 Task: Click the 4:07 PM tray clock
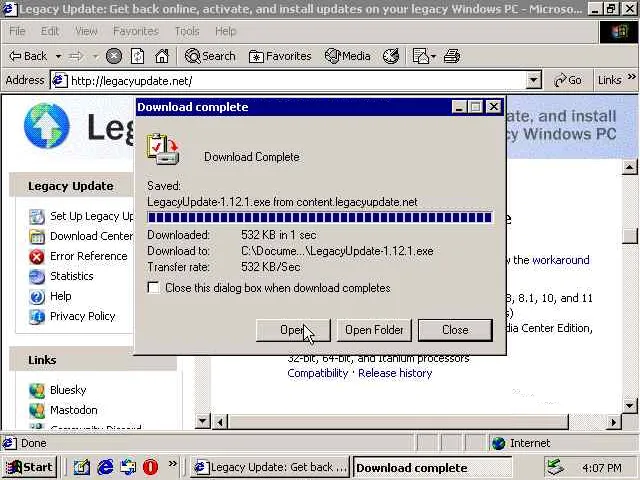(x=602, y=467)
